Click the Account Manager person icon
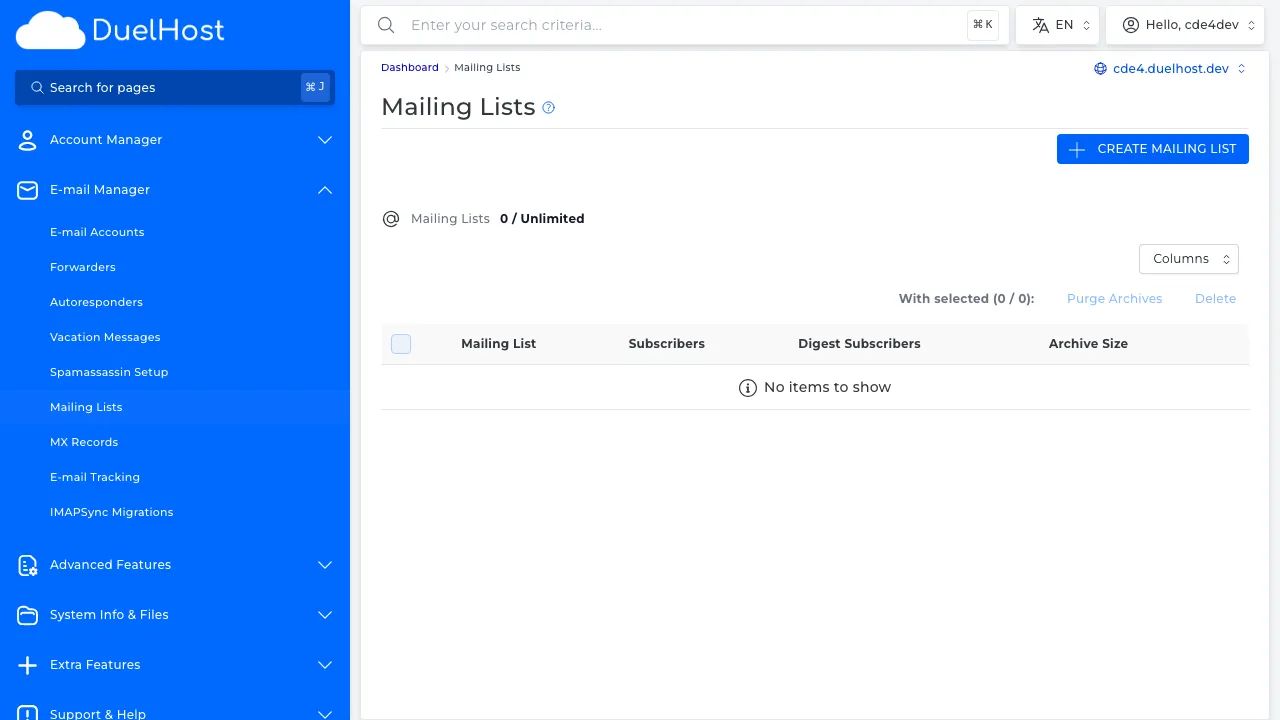Viewport: 1280px width, 720px height. [x=27, y=140]
